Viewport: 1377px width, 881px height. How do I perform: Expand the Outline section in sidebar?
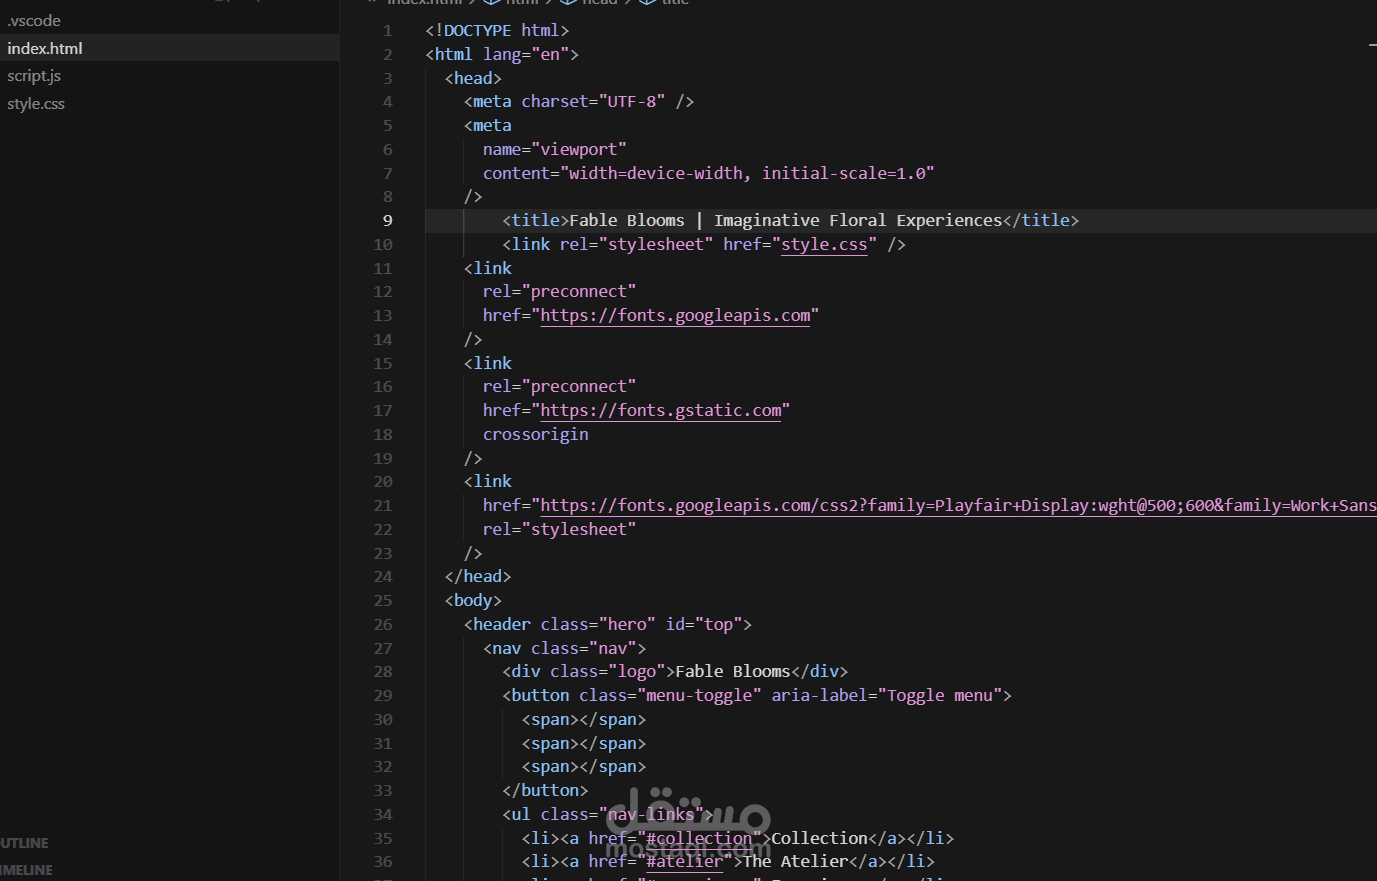(24, 843)
